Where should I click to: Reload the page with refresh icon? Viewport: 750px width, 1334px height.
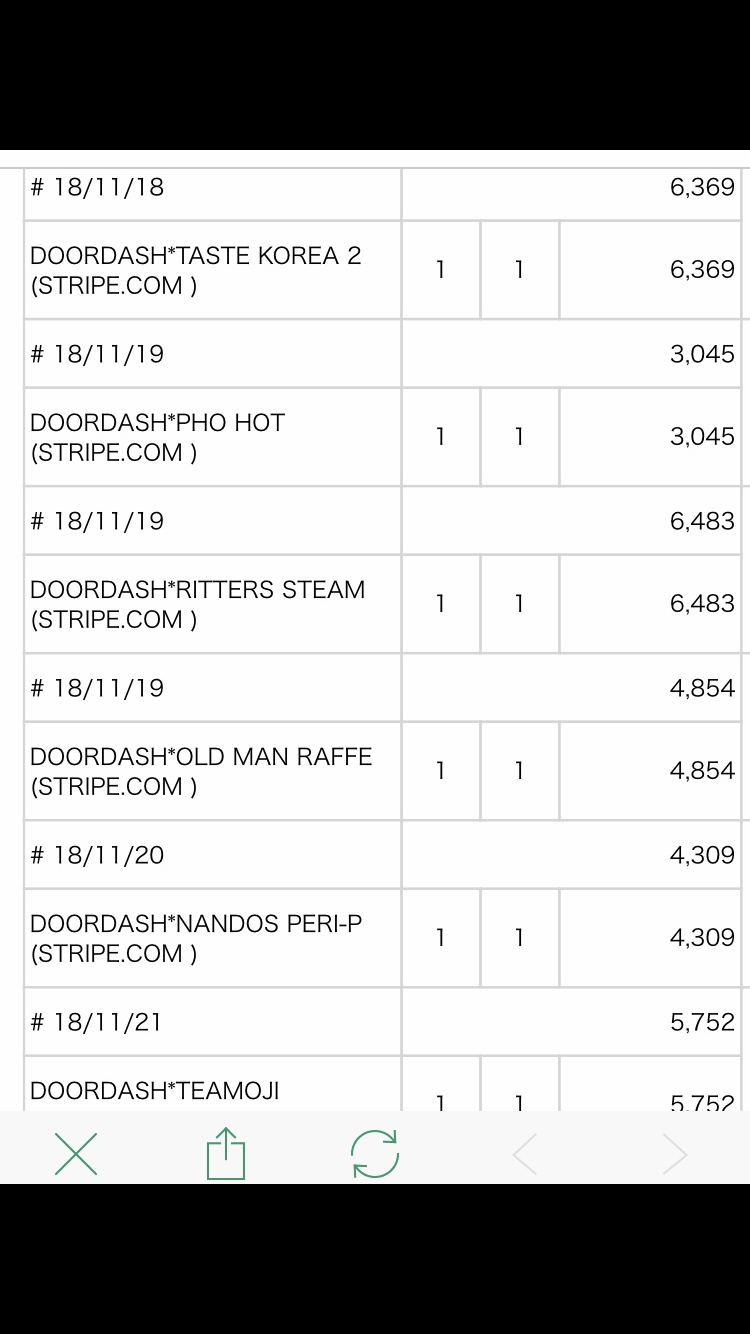[375, 1154]
